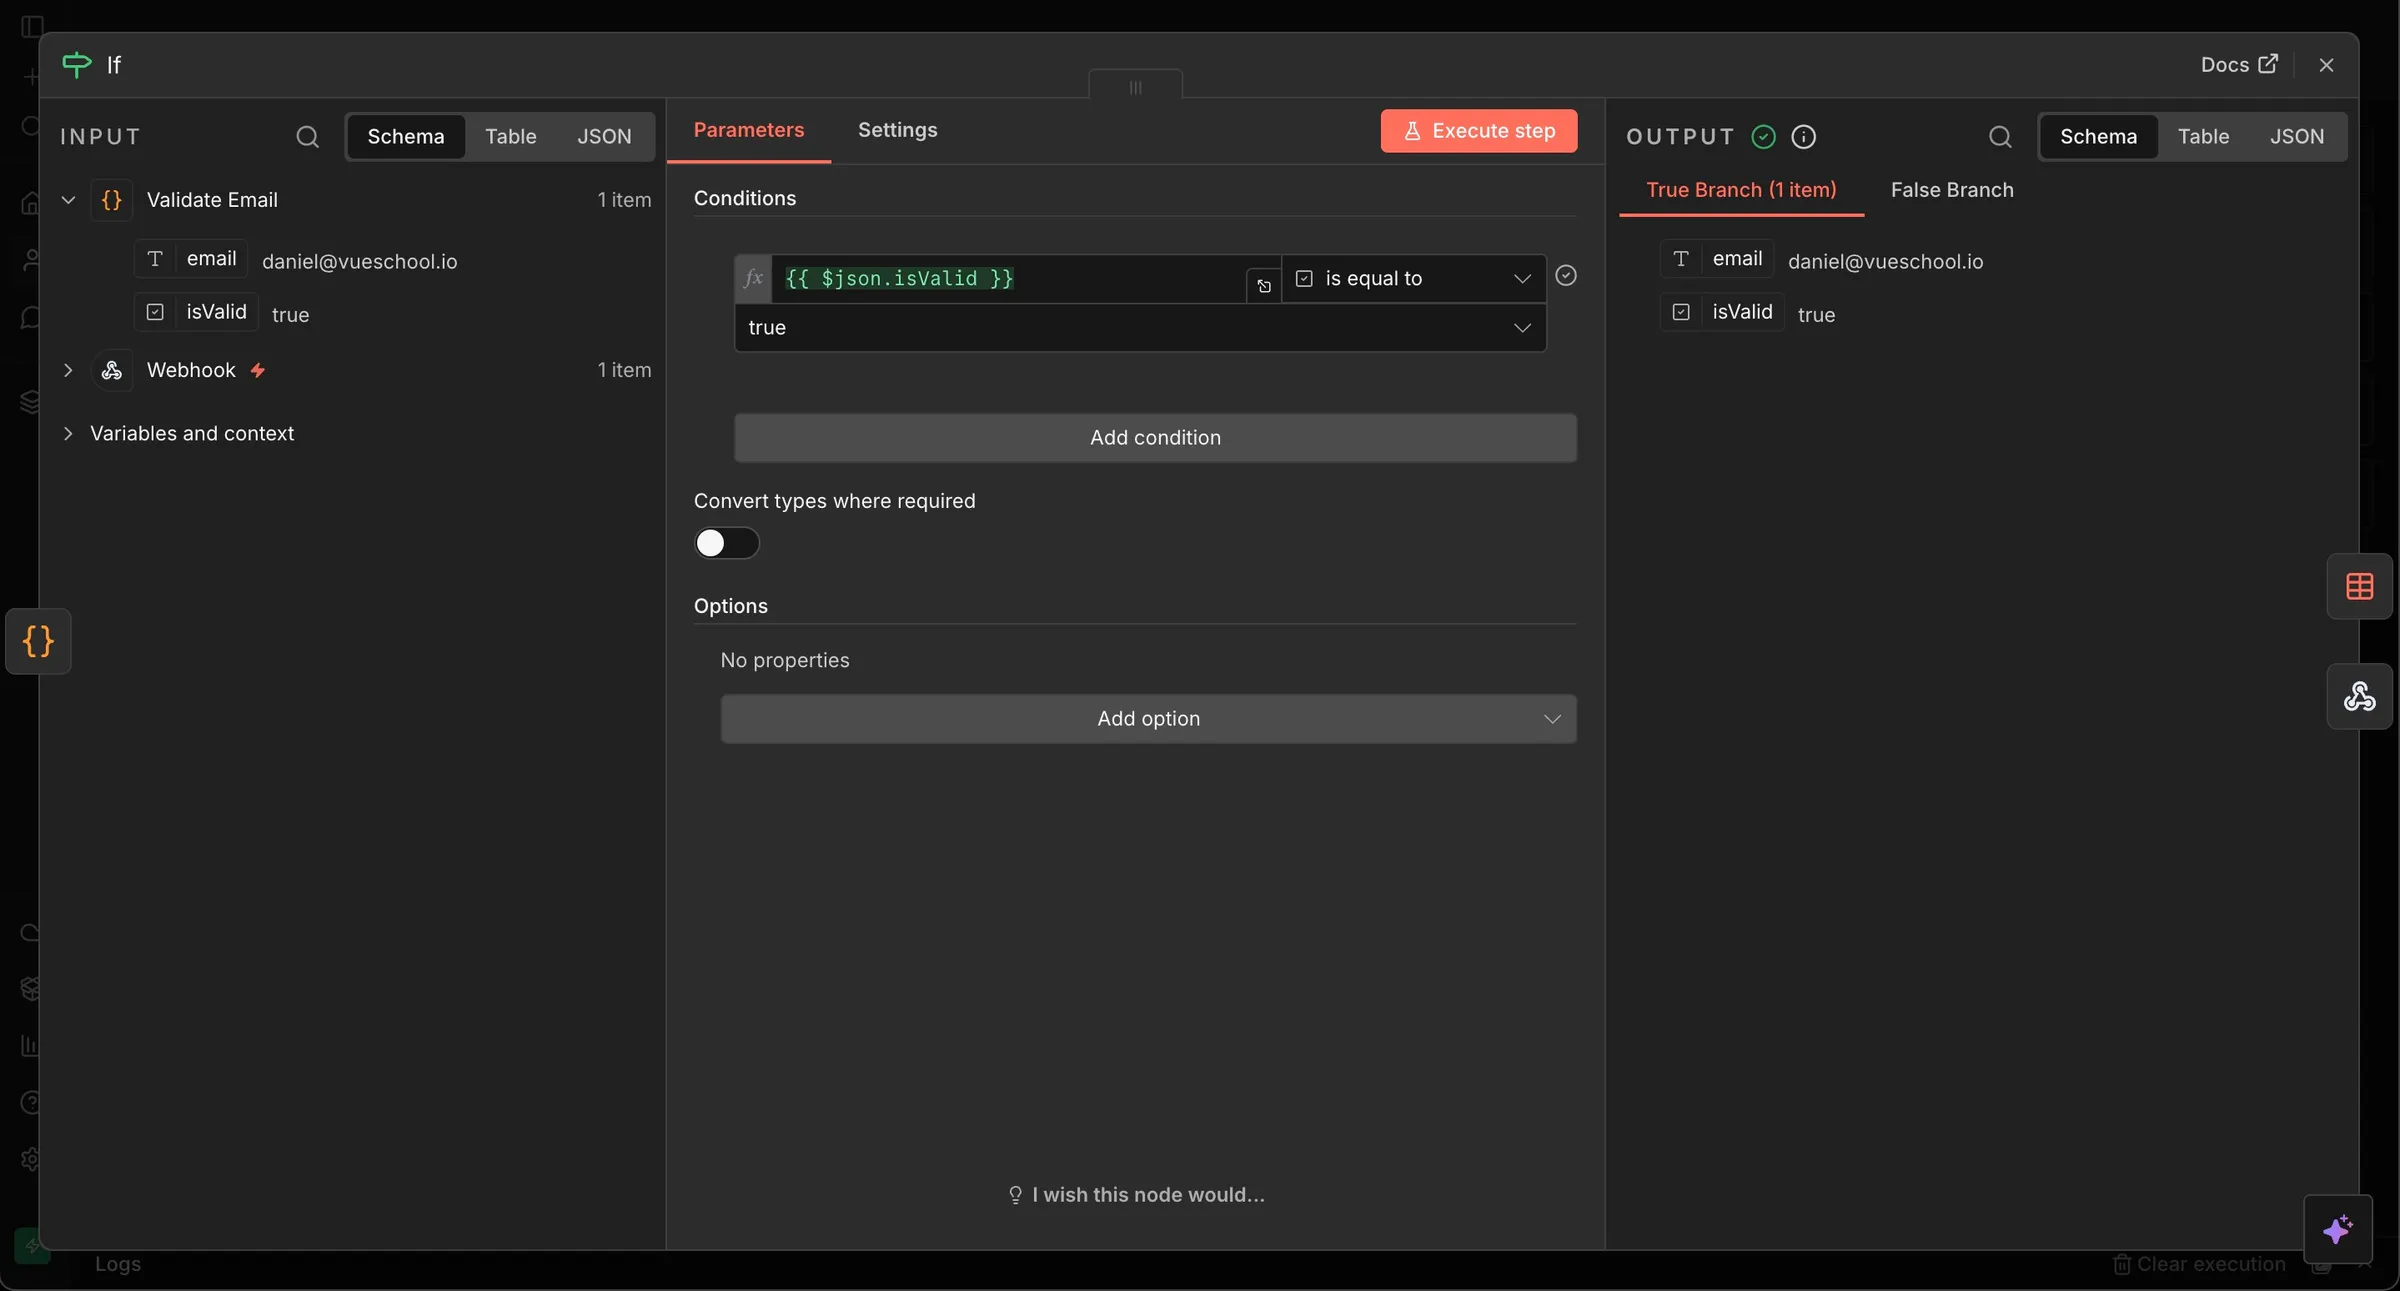The width and height of the screenshot is (2400, 1291).
Task: Open the Parameters tab
Action: coord(748,130)
